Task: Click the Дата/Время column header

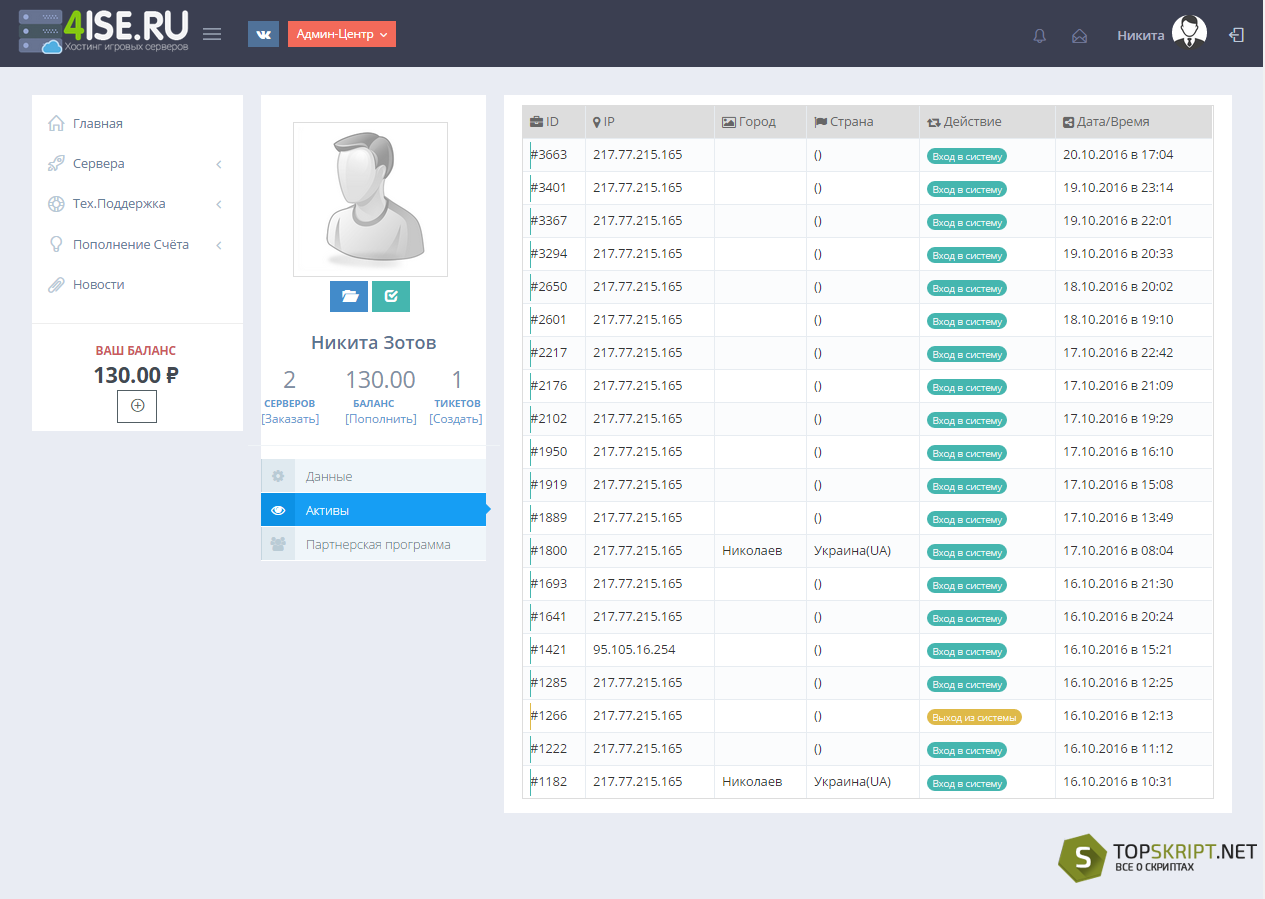Action: 1134,122
